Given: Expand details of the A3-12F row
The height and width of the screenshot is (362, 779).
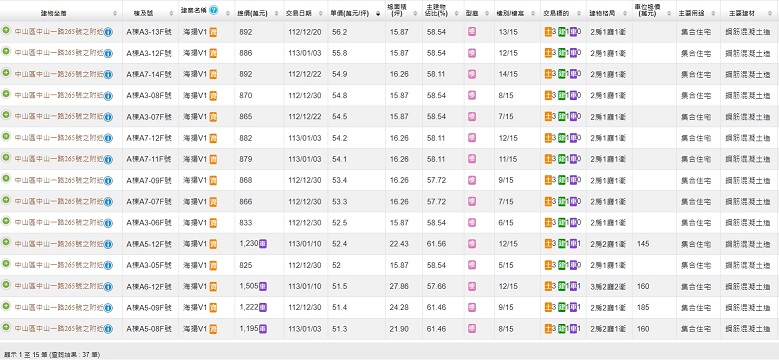Looking at the screenshot, I should 6,51.
